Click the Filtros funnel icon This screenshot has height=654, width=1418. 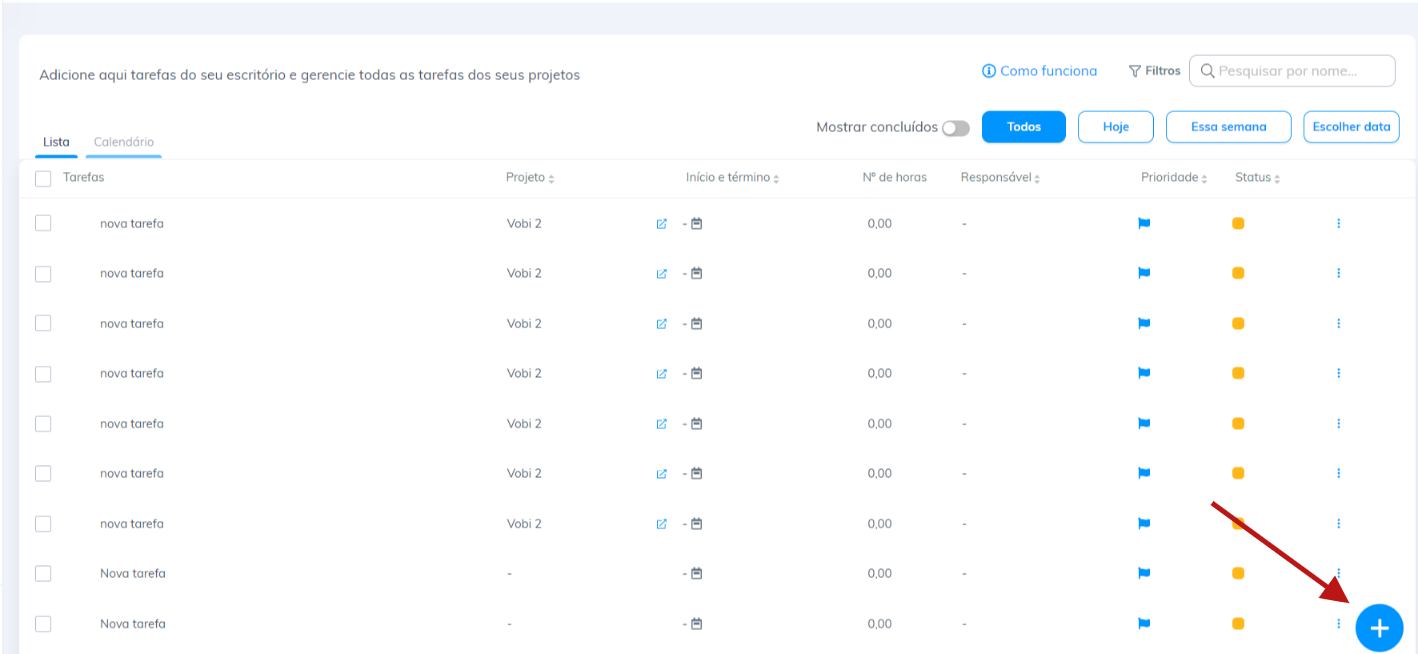point(1135,71)
